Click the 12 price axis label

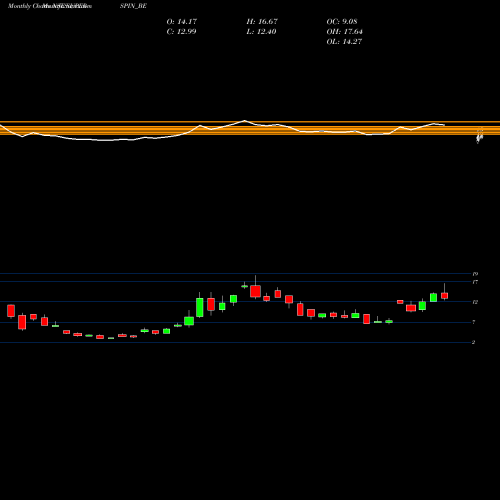pos(475,302)
